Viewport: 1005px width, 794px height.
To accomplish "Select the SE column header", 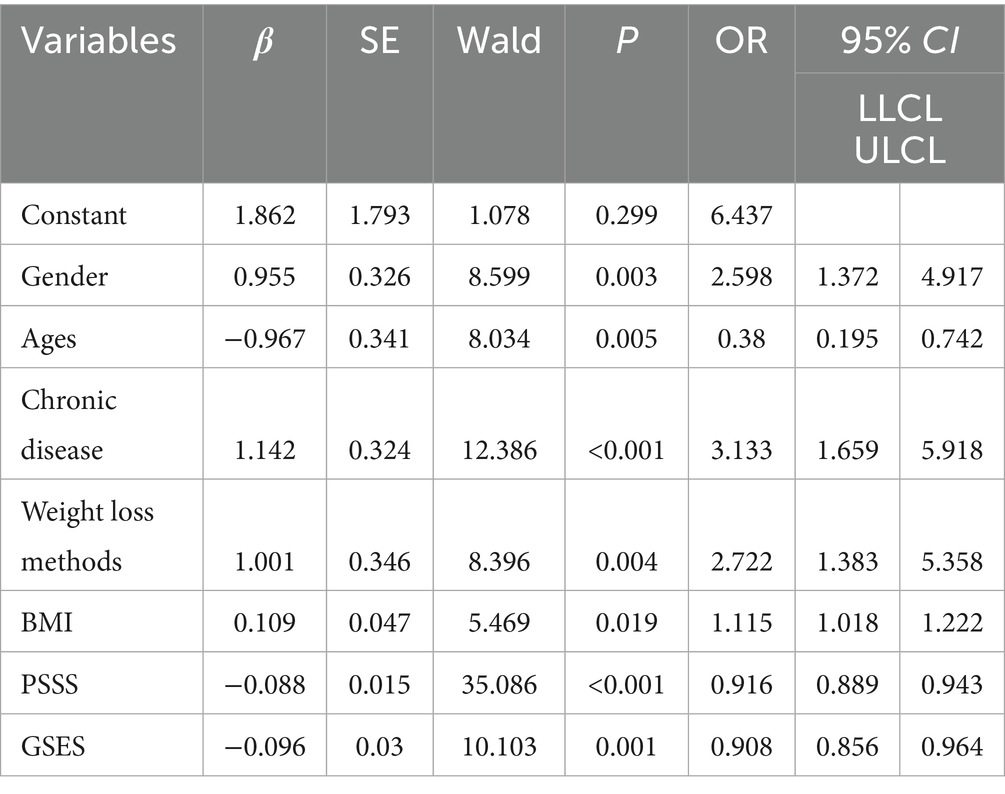I will click(x=379, y=41).
